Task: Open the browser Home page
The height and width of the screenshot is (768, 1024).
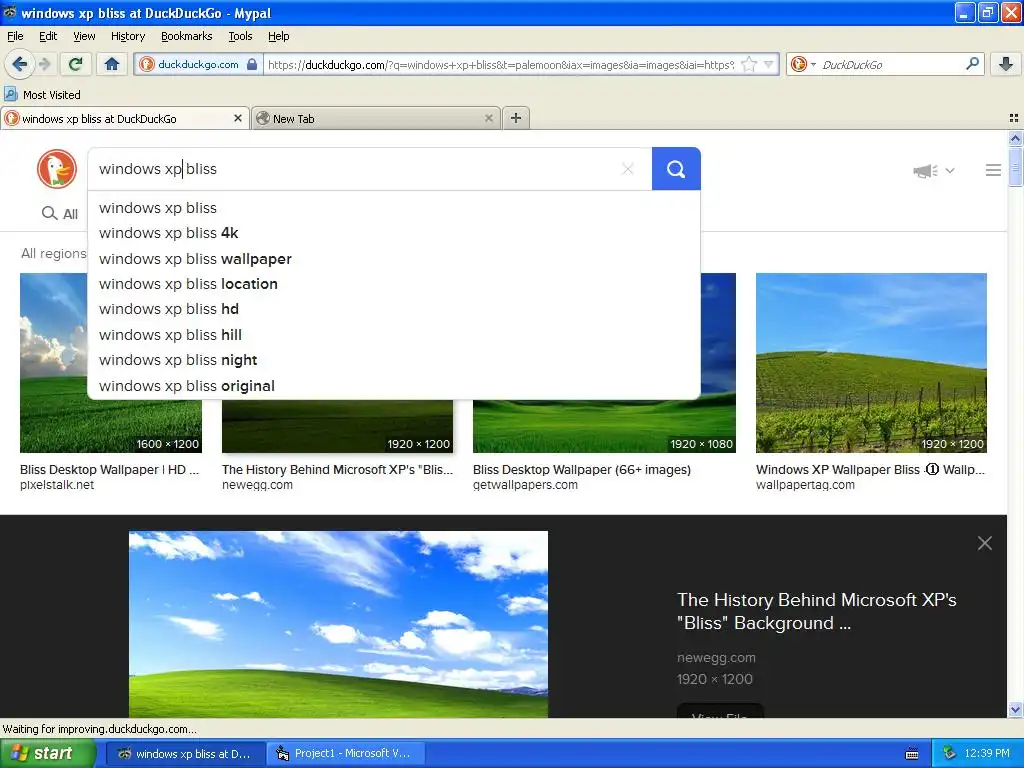Action: 112,64
